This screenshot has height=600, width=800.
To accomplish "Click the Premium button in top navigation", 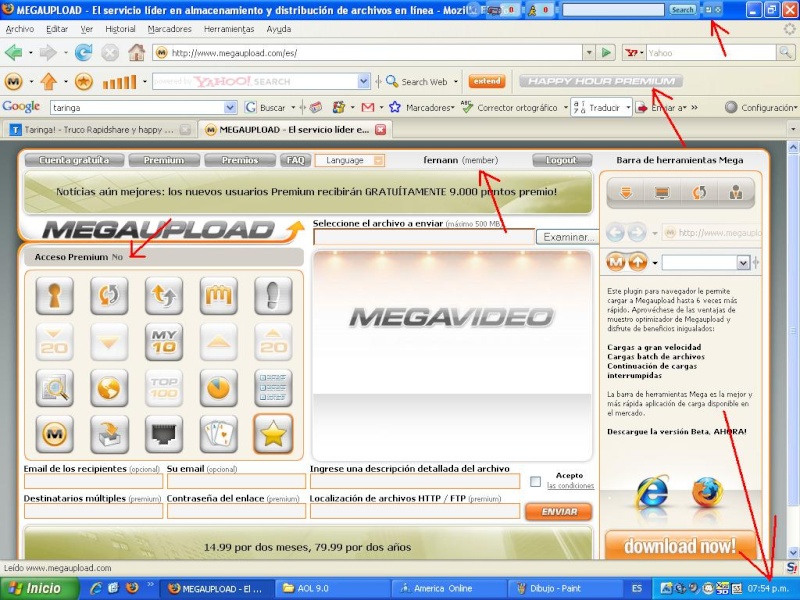I will pyautogui.click(x=164, y=160).
